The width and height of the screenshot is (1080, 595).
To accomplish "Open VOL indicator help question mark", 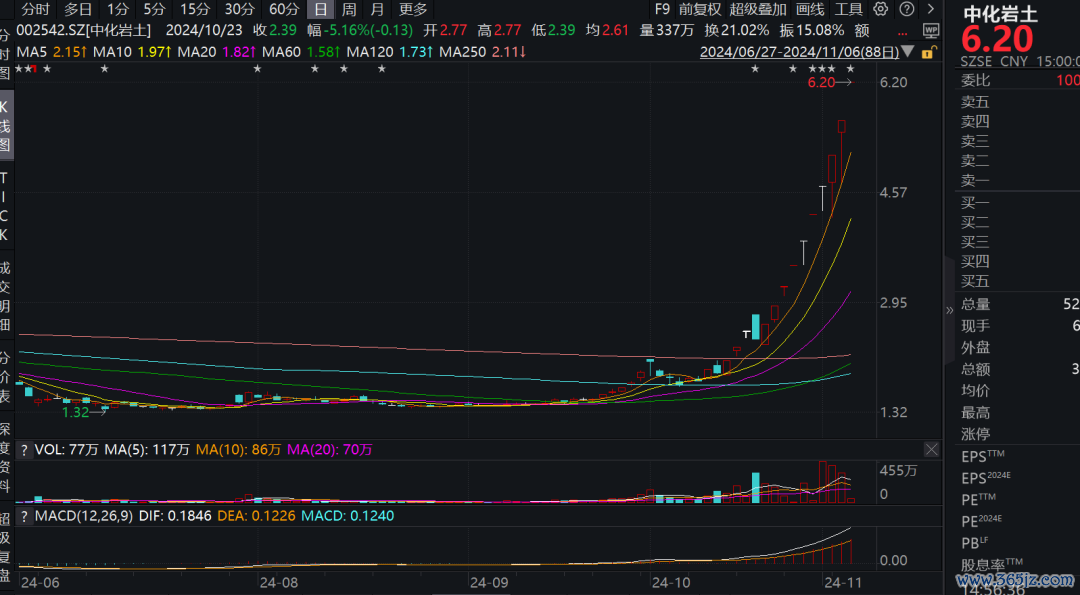I will pos(24,450).
